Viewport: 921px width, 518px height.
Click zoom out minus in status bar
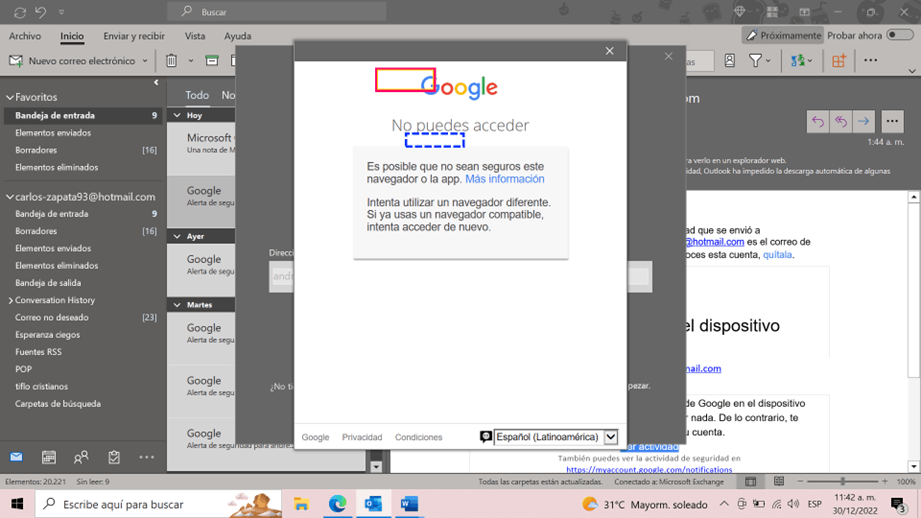click(x=800, y=482)
